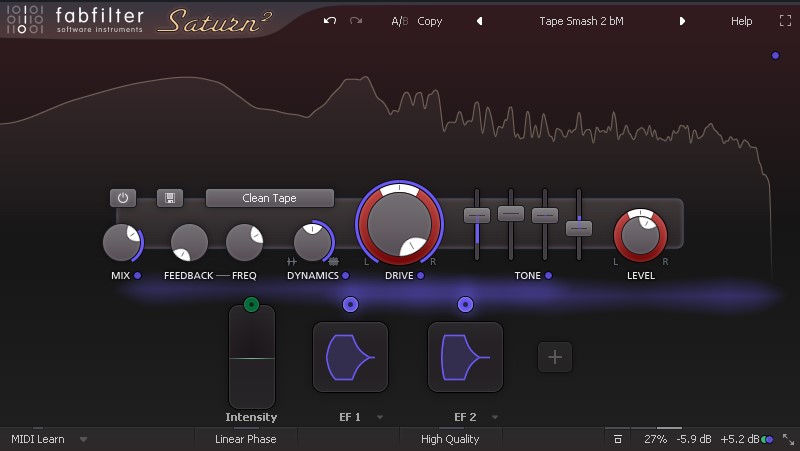This screenshot has height=451, width=800.
Task: Click the Dynamics knob
Action: 312,242
